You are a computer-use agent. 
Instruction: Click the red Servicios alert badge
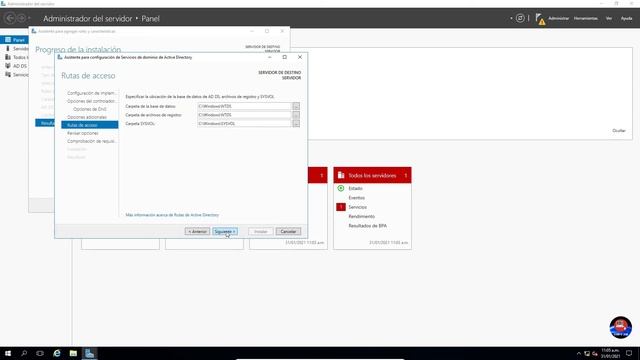(341, 207)
